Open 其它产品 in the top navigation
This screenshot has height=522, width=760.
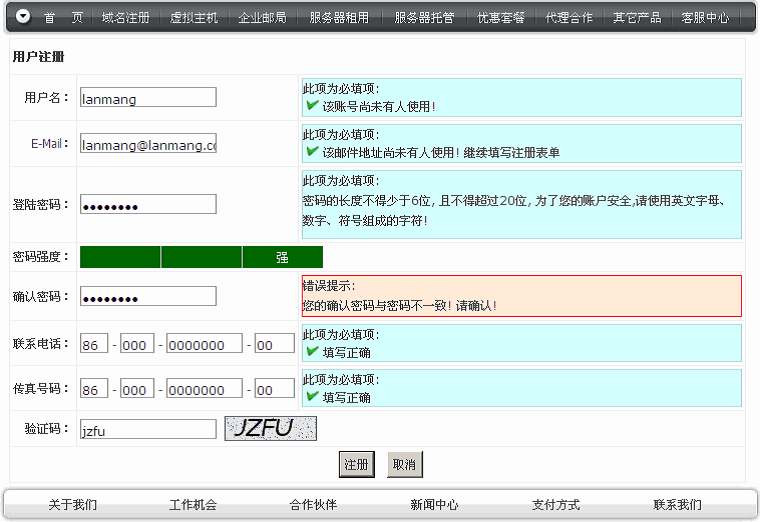click(637, 18)
